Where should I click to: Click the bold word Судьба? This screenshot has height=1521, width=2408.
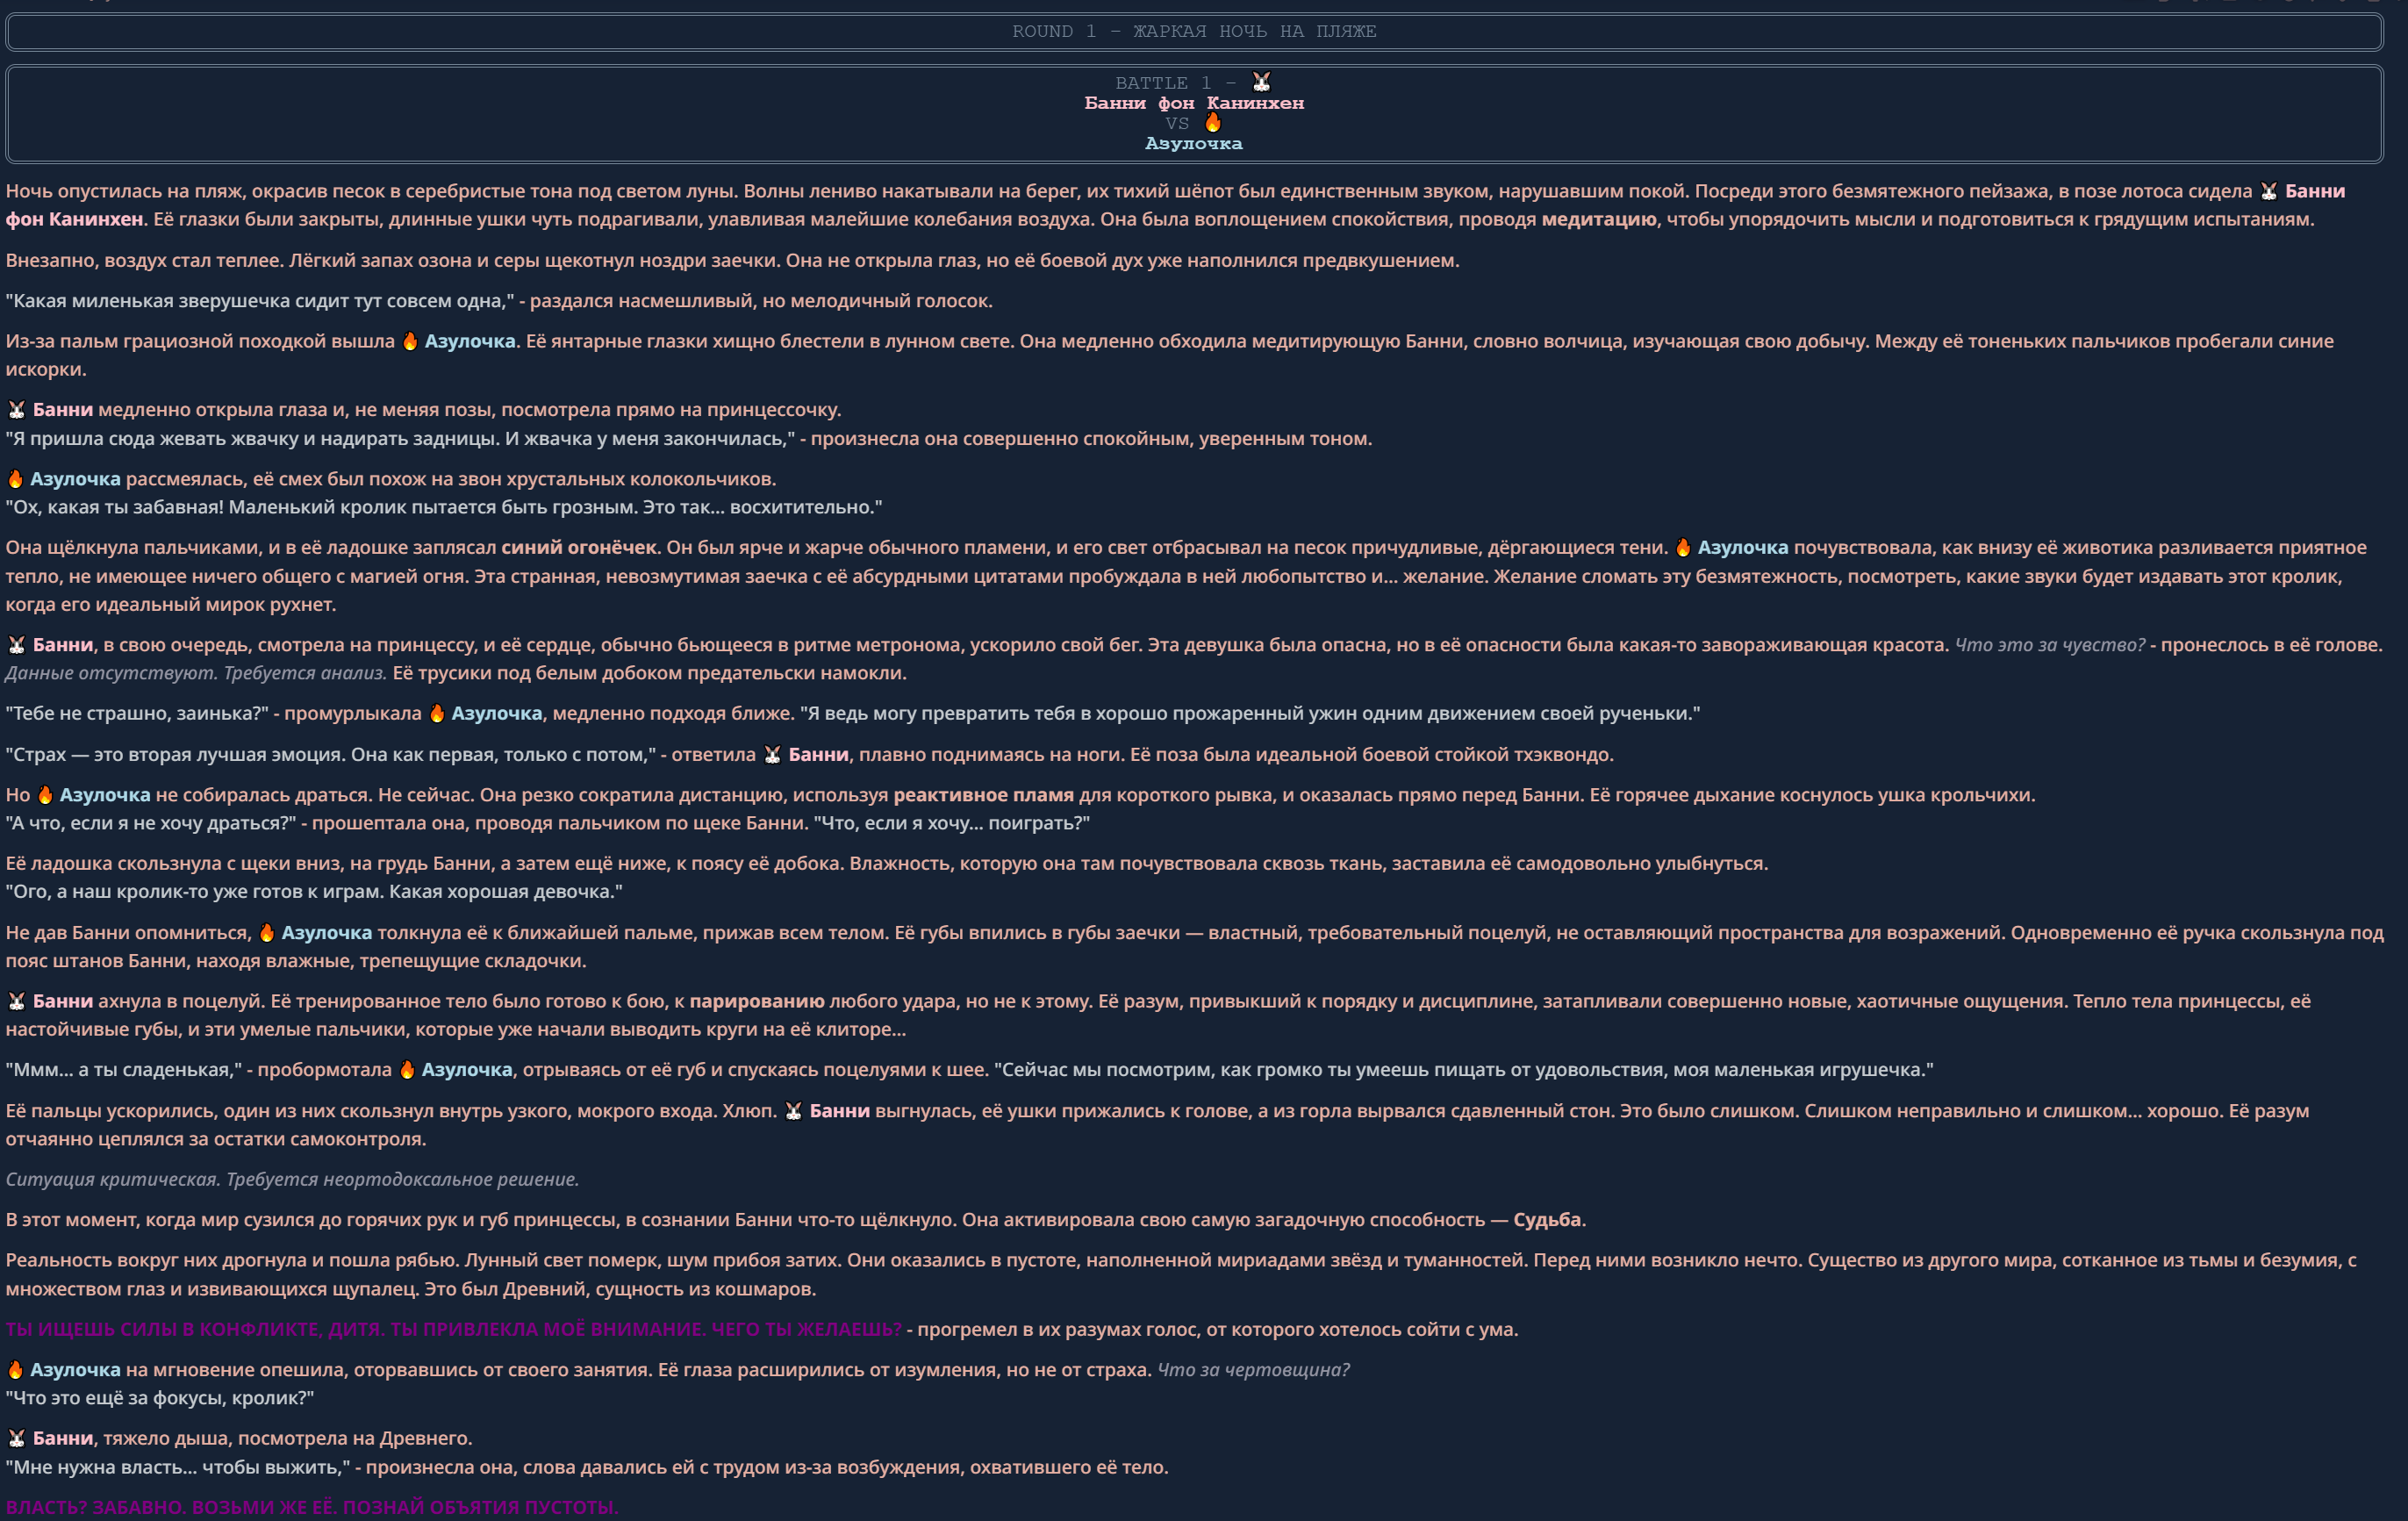tap(1547, 1219)
